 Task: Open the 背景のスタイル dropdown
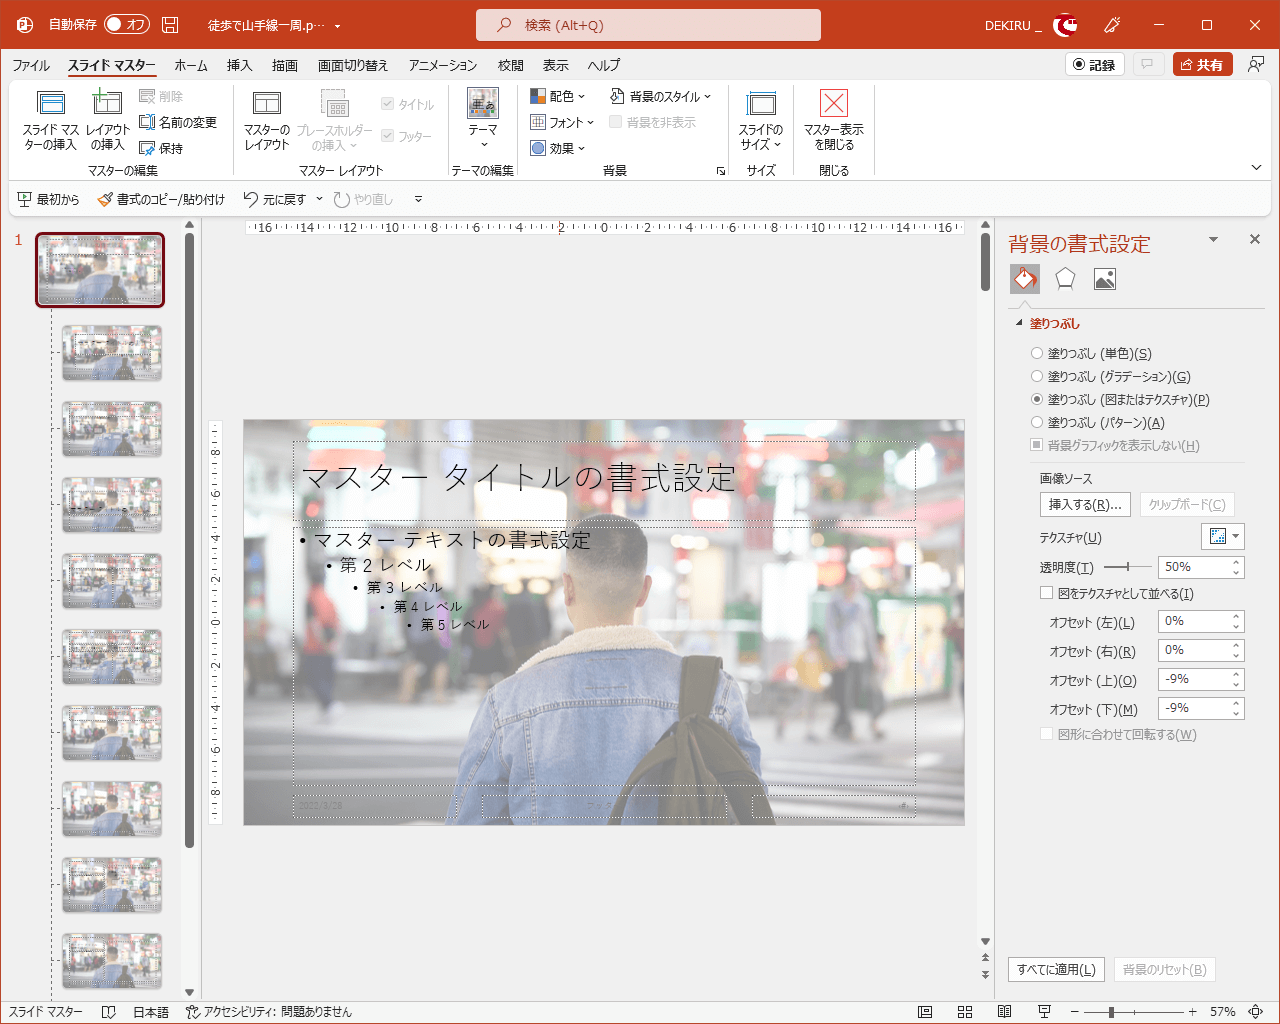(x=661, y=96)
